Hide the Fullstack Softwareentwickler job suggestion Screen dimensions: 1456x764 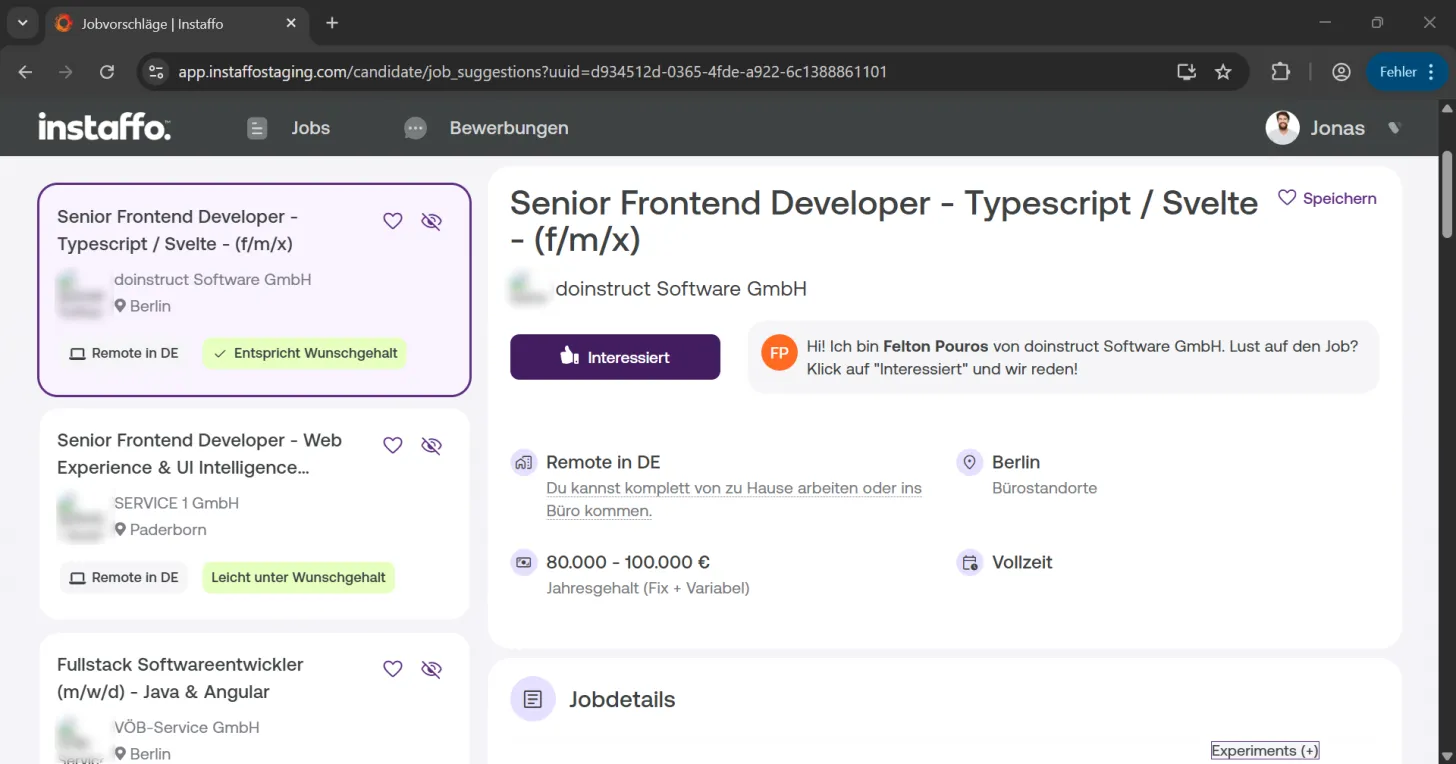tap(431, 669)
